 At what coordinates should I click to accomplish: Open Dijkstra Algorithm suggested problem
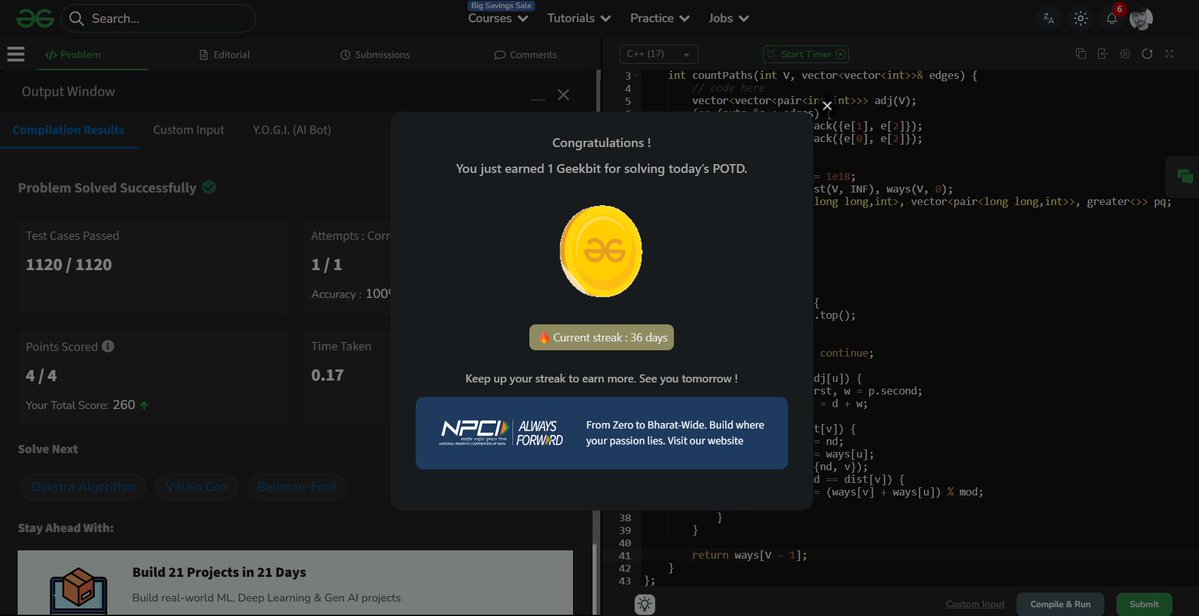[x=83, y=487]
